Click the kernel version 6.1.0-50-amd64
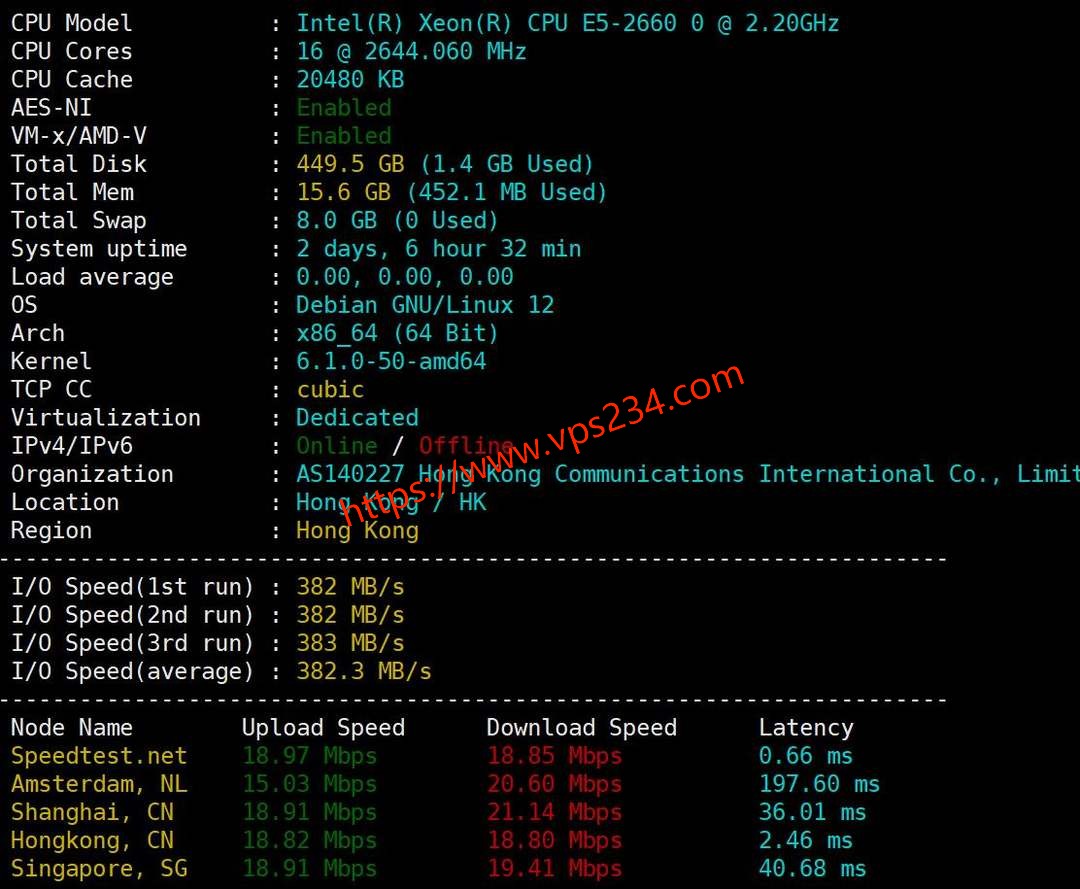 [x=391, y=361]
